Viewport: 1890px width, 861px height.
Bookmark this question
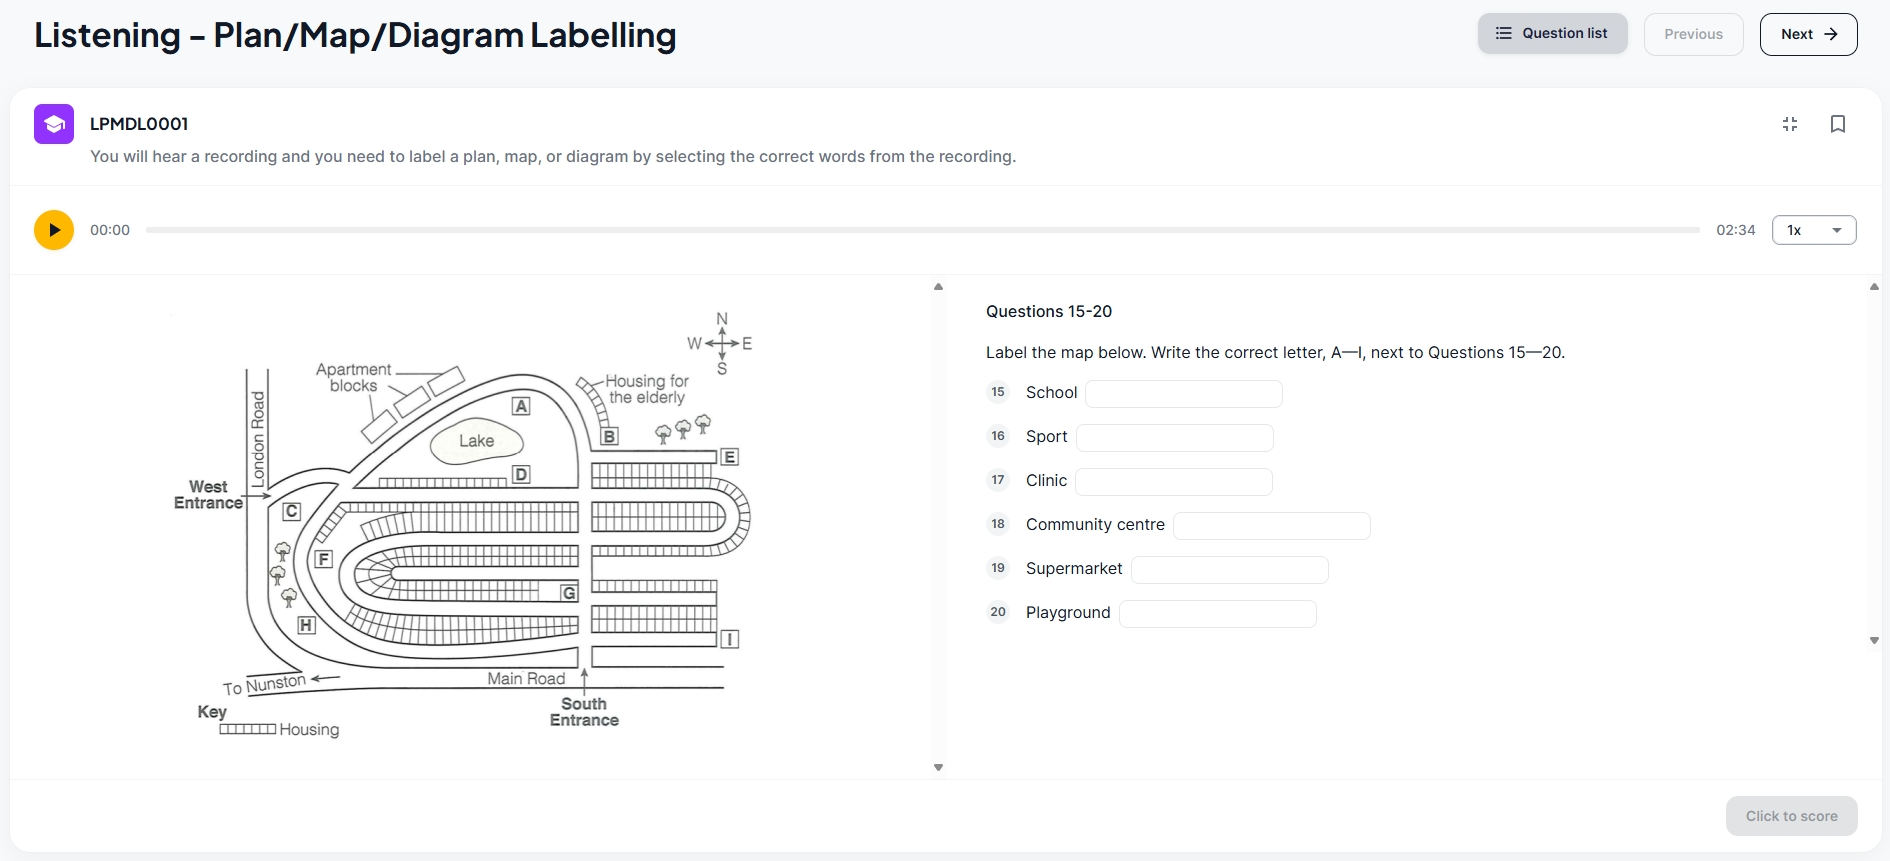(1837, 124)
